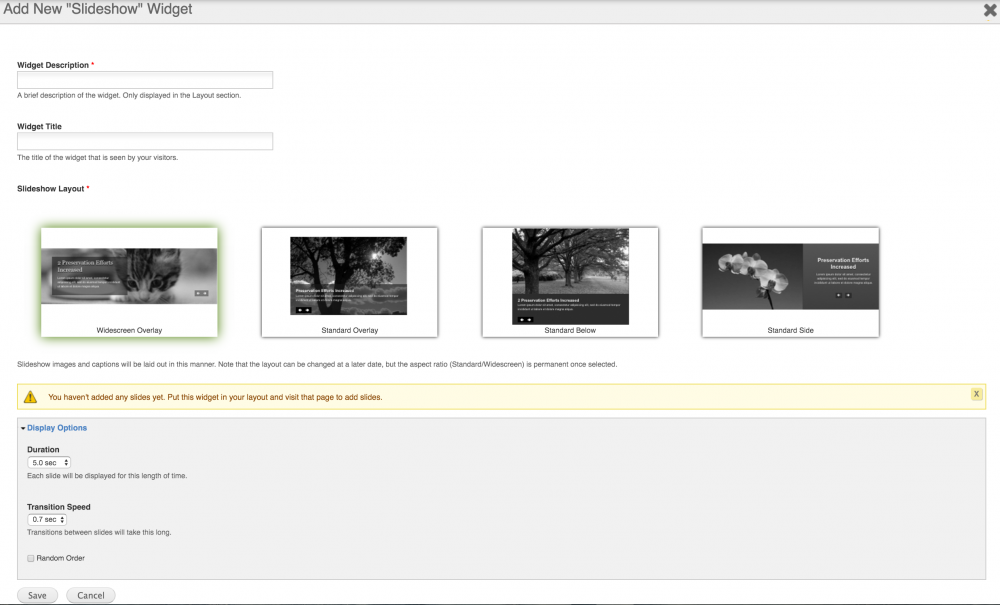
Task: Enable the Random Order checkbox
Action: click(31, 558)
